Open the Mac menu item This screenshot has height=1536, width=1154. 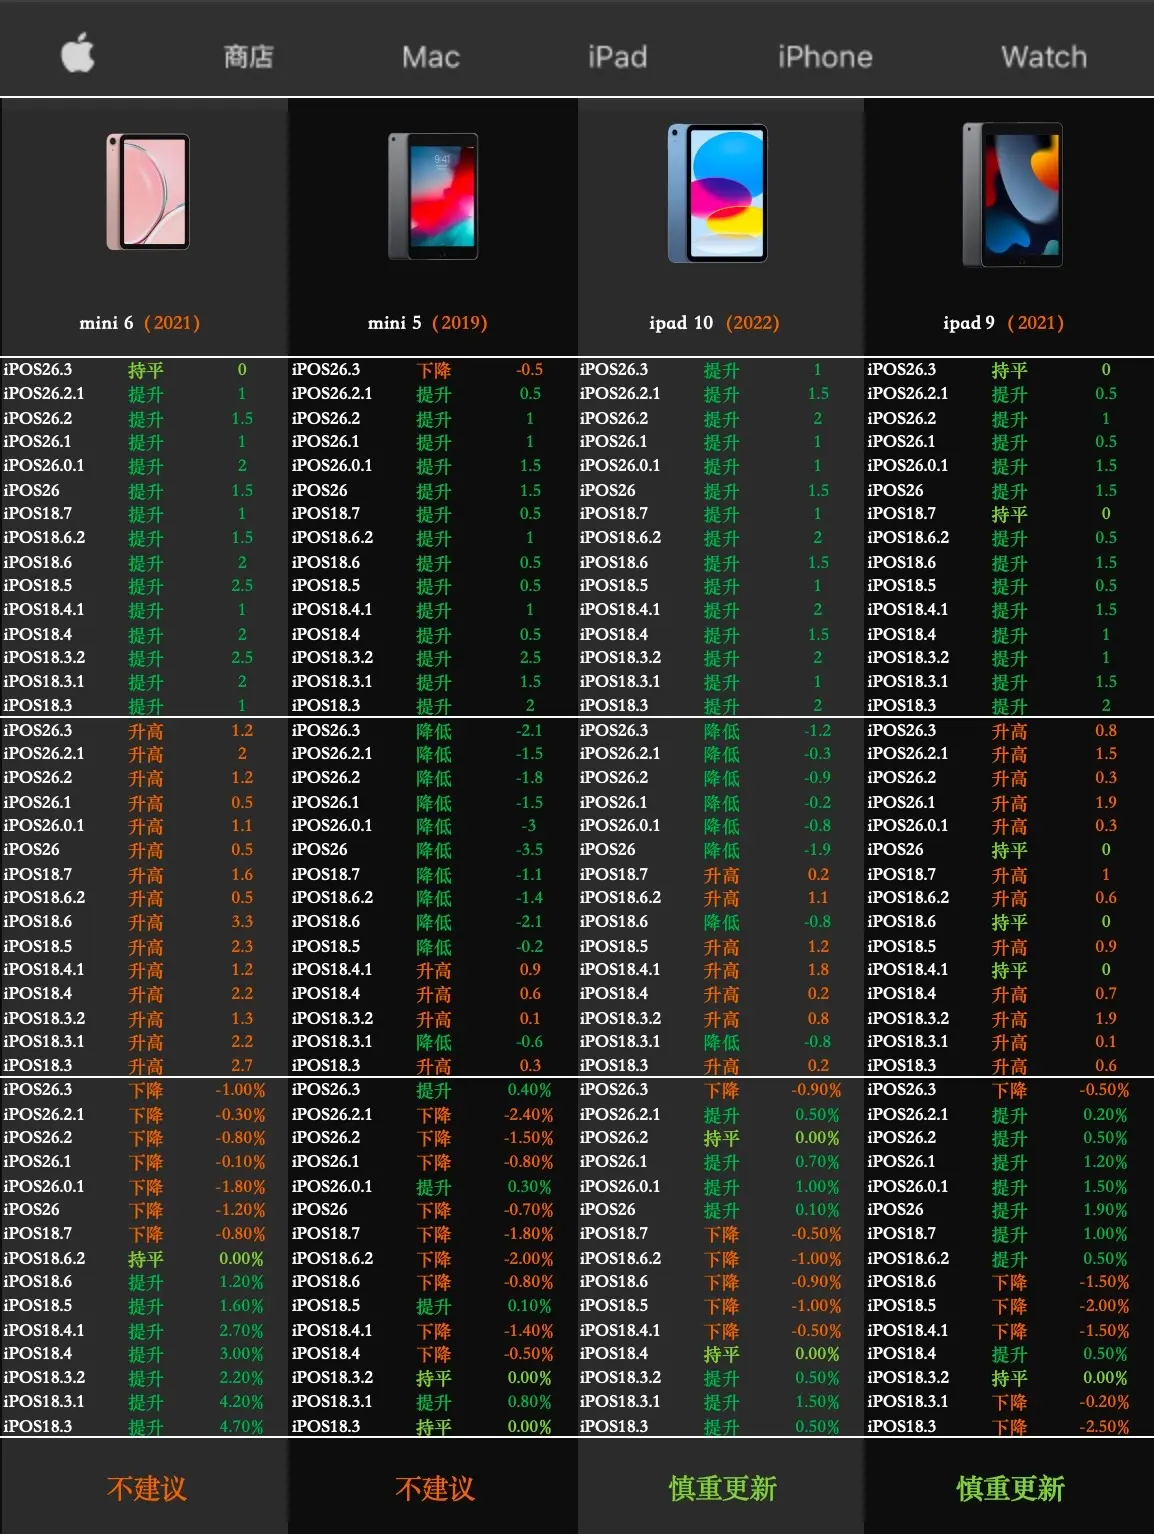point(431,57)
